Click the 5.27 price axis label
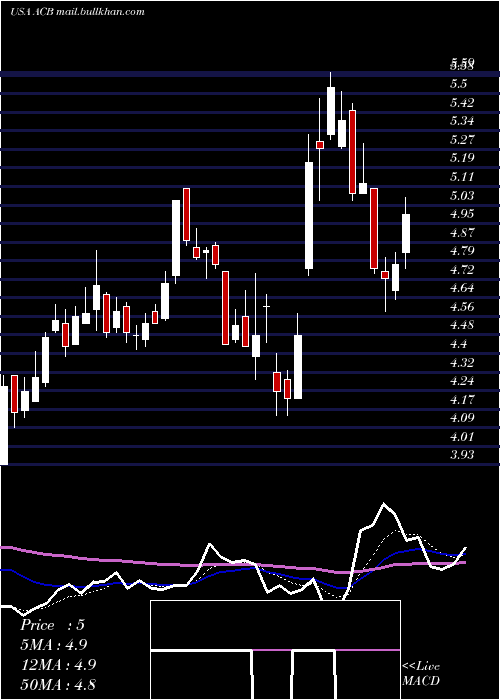The width and height of the screenshot is (500, 700). [462, 140]
